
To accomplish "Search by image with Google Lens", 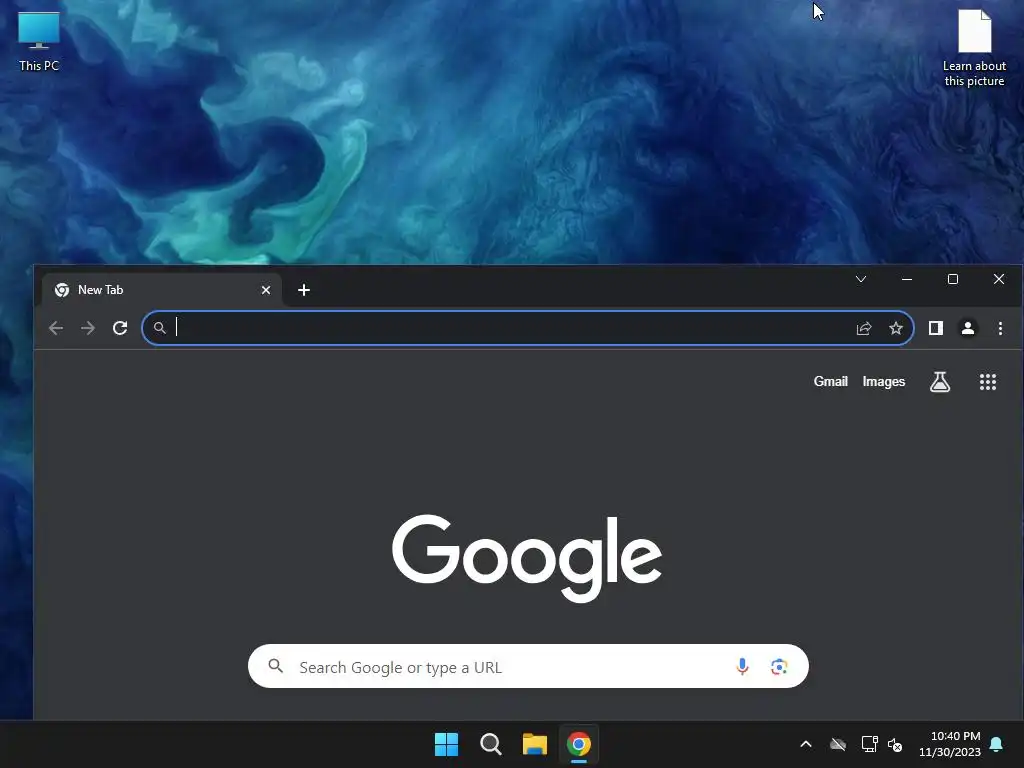I will 778,666.
